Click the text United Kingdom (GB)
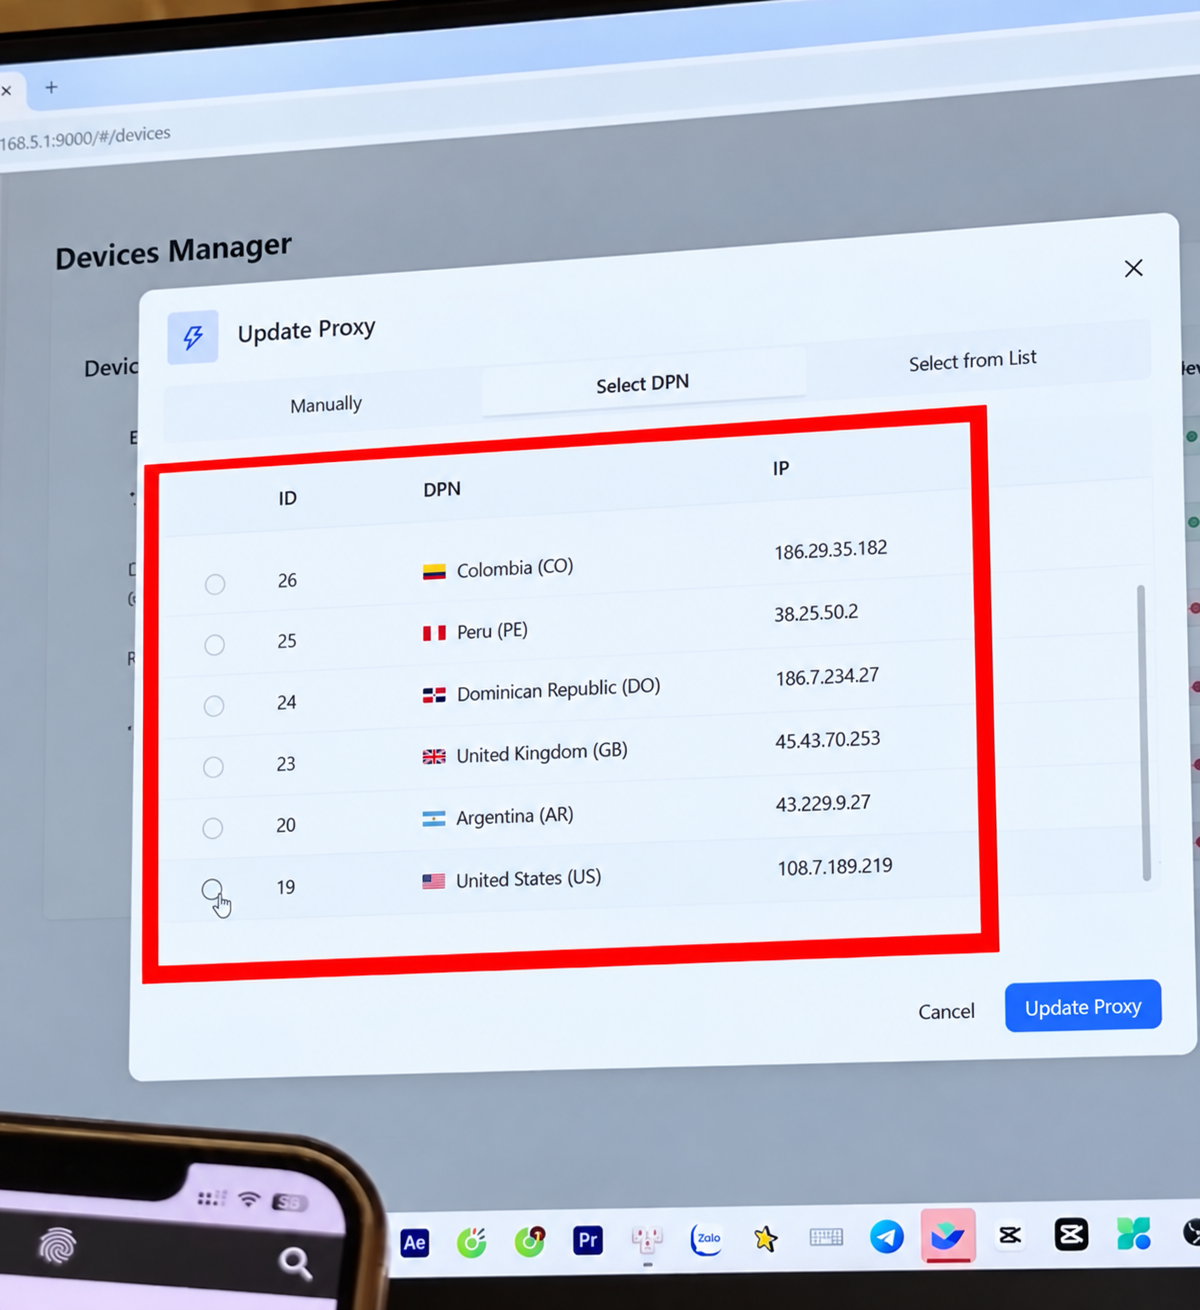Screen dimensions: 1200x1310 click(542, 753)
